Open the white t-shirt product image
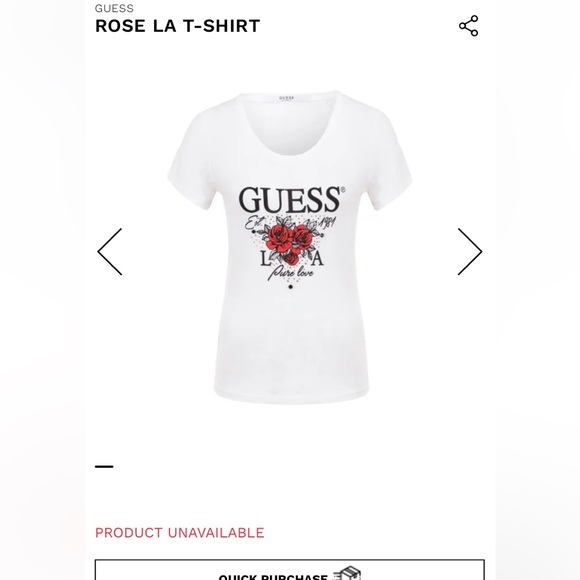The width and height of the screenshot is (580, 580). click(290, 247)
